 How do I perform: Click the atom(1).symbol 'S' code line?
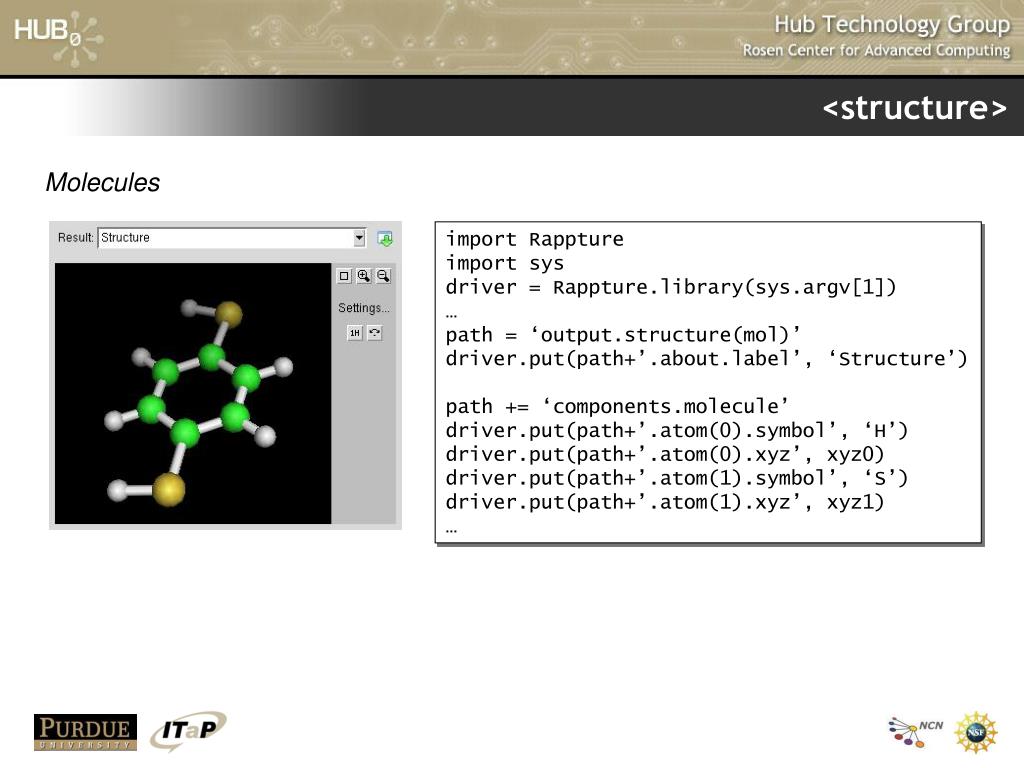click(x=677, y=478)
